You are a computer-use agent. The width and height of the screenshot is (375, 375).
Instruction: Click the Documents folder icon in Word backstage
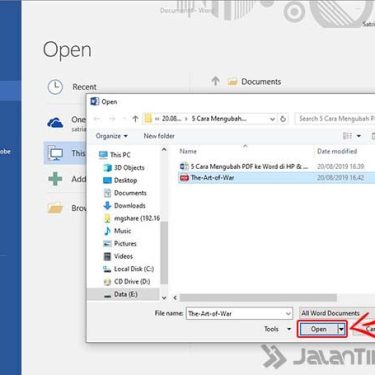[232, 82]
